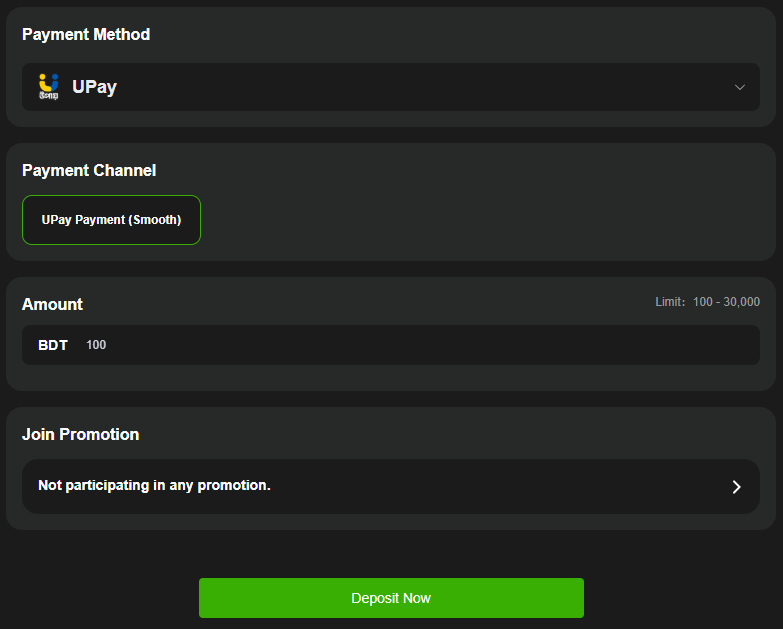Click the Amount section heading
Screen dimensions: 783x629
(52, 304)
